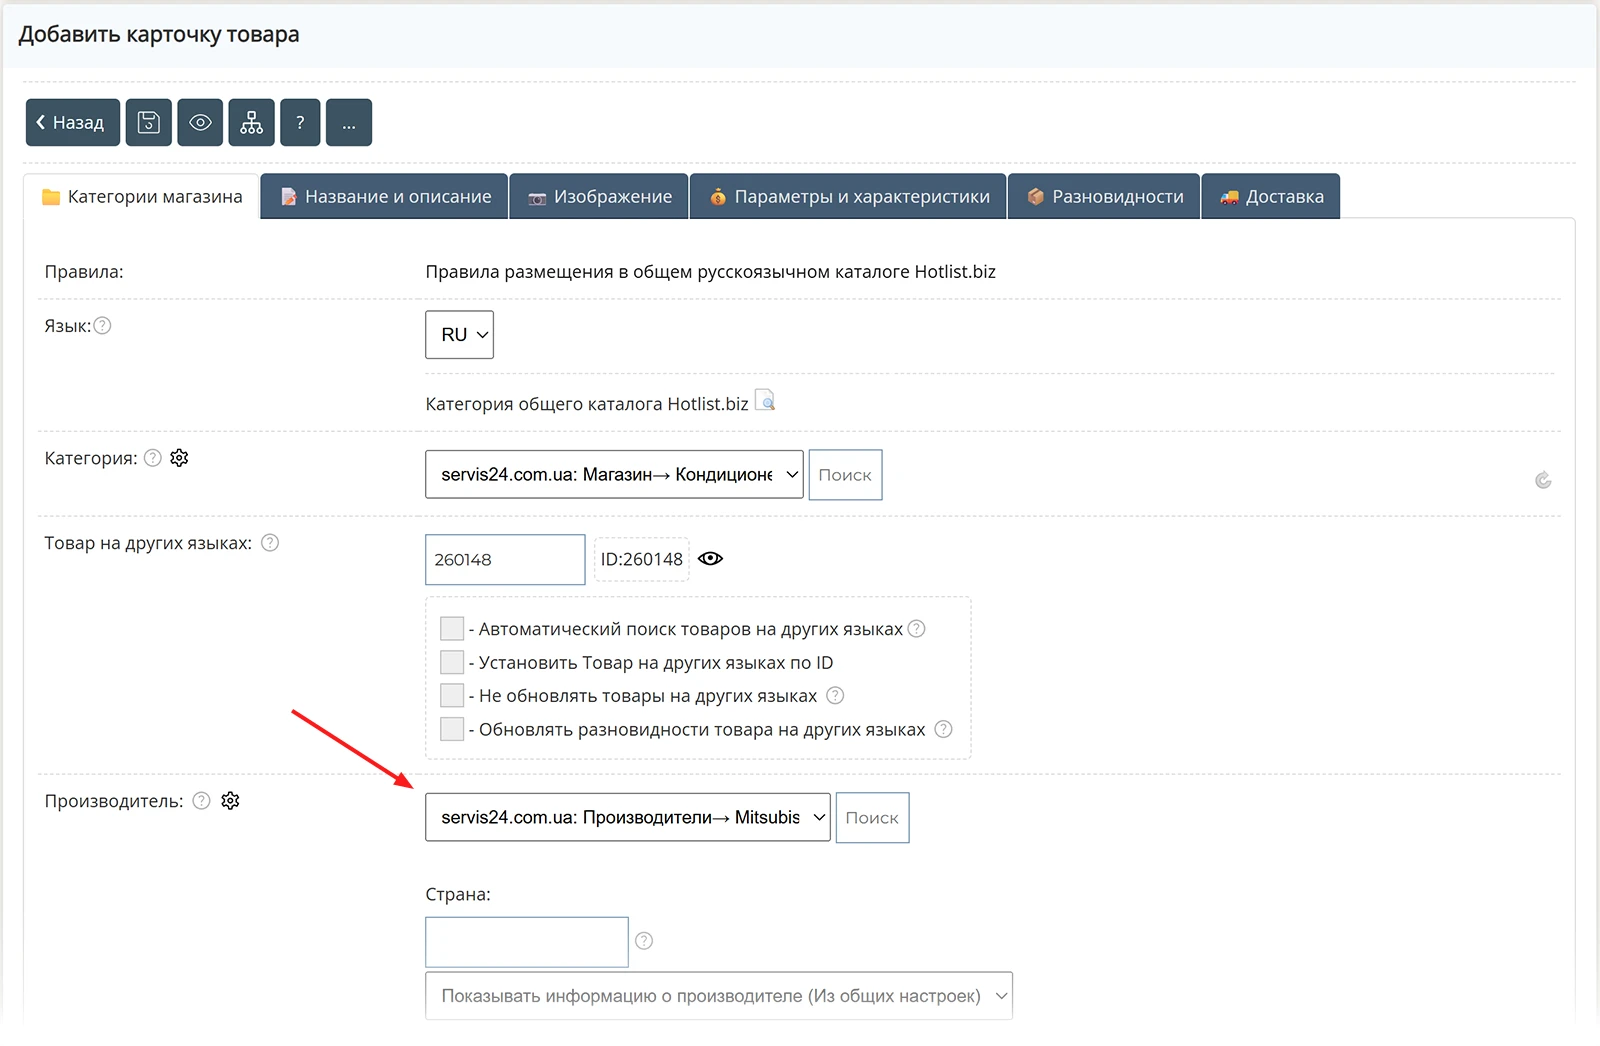The width and height of the screenshot is (1600, 1046).
Task: Click Поиск button beside manufacturer dropdown
Action: (x=872, y=818)
